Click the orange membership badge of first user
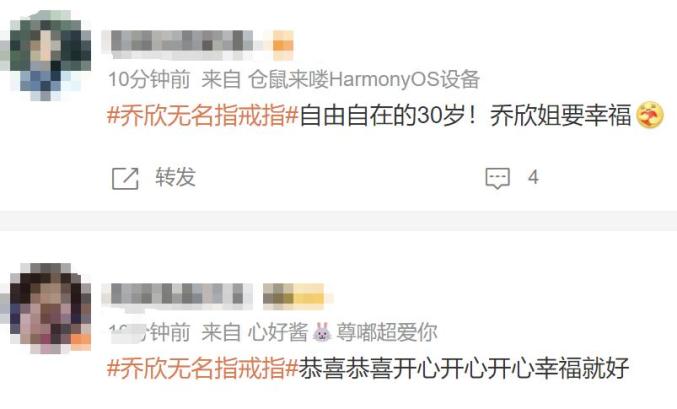Viewport: 677px width, 409px height. 283,45
